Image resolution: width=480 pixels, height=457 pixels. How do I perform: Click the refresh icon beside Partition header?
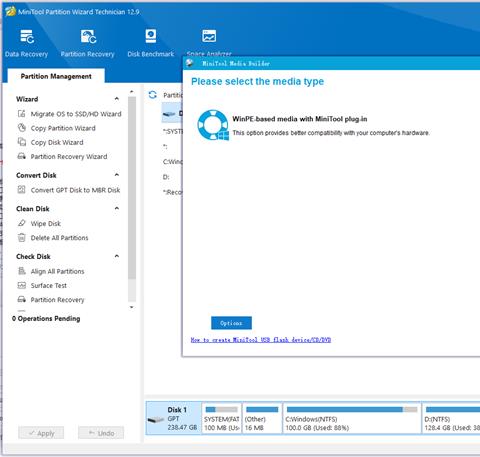[153, 95]
